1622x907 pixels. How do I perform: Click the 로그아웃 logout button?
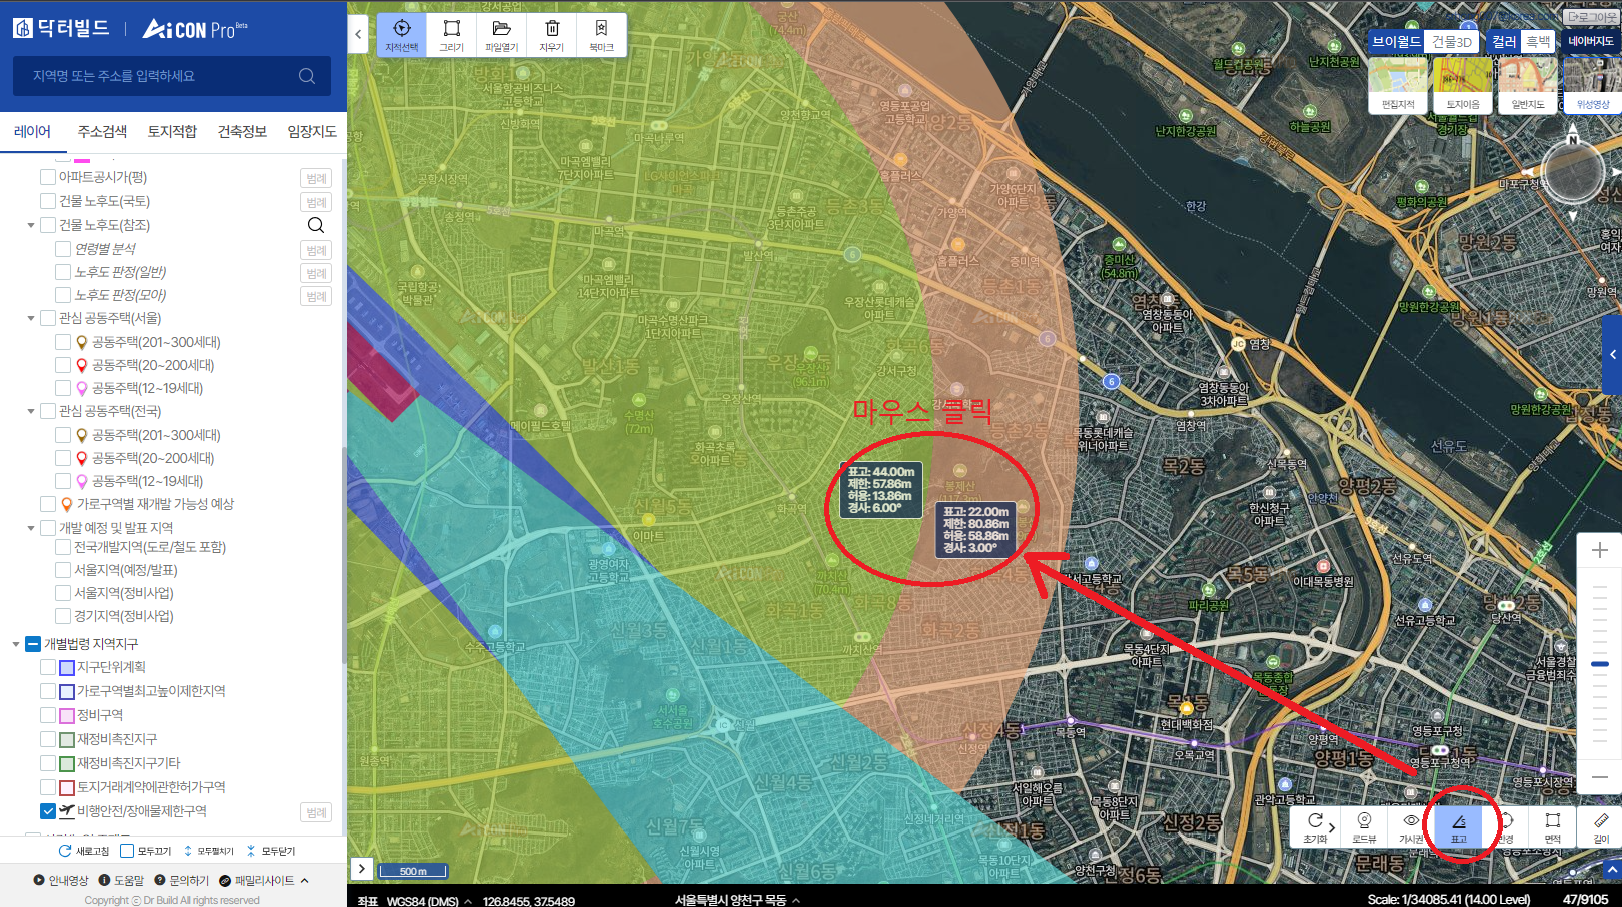point(1591,17)
